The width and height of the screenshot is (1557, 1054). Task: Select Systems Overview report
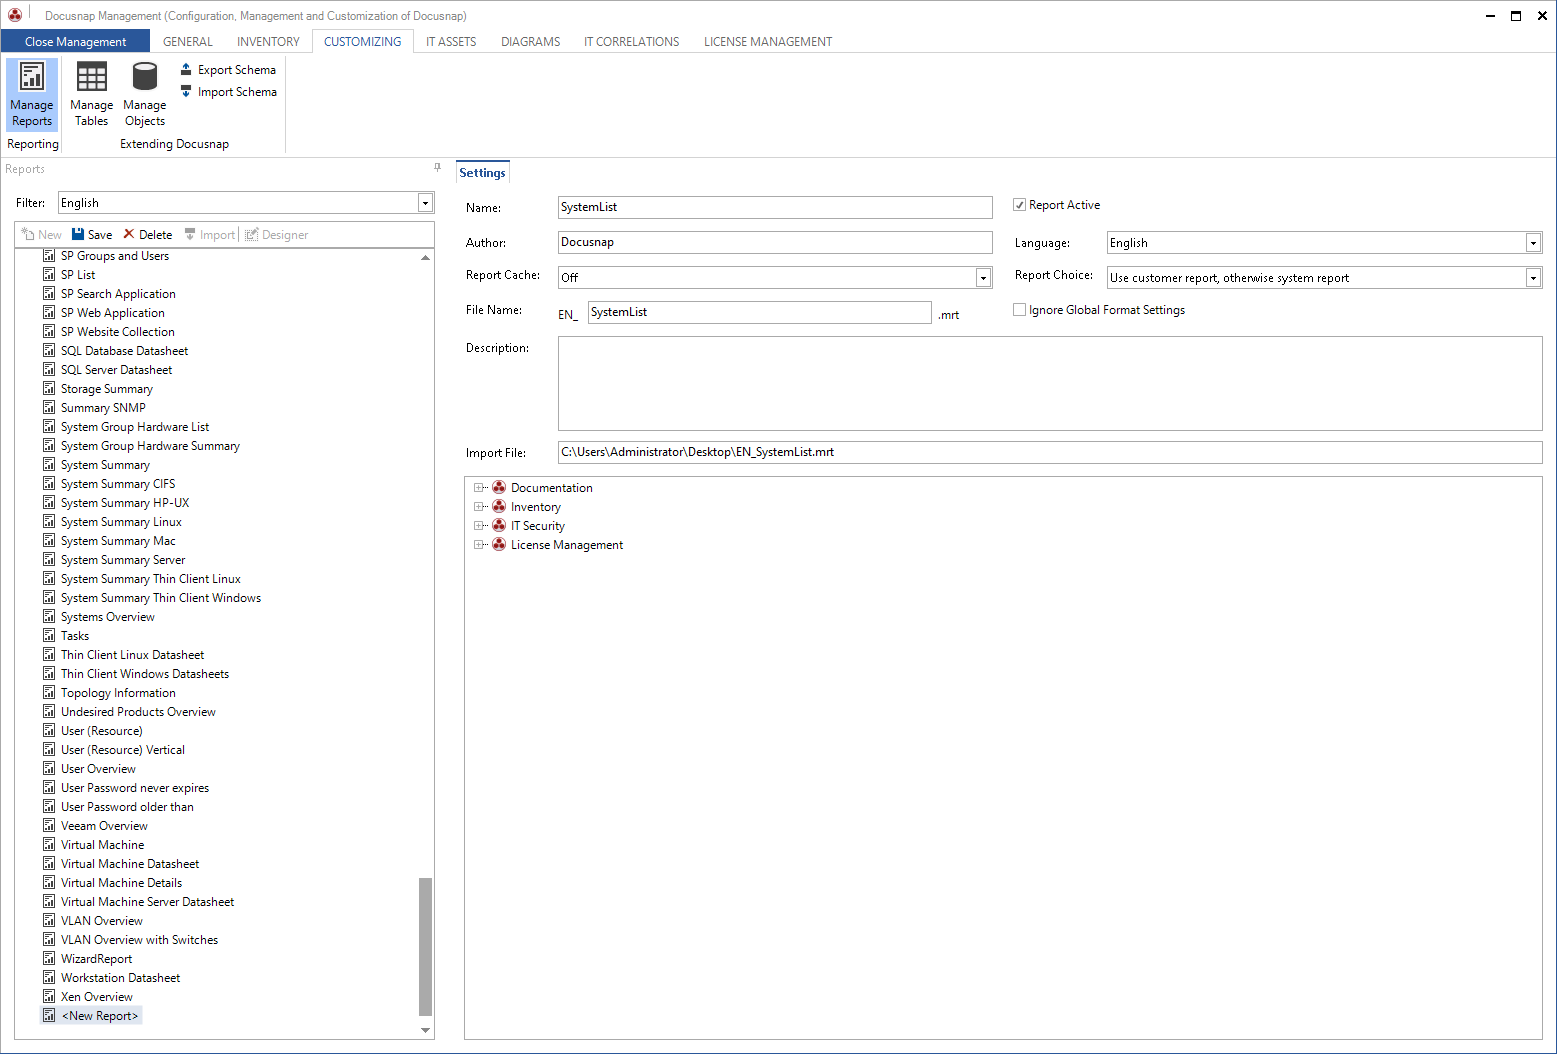click(107, 616)
